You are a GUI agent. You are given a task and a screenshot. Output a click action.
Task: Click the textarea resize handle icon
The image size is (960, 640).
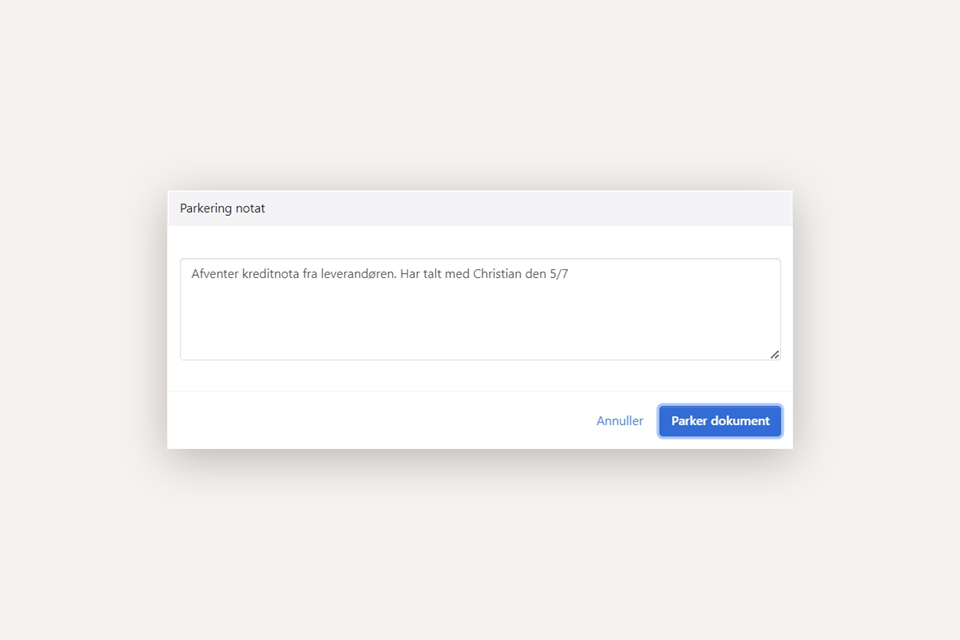[774, 354]
